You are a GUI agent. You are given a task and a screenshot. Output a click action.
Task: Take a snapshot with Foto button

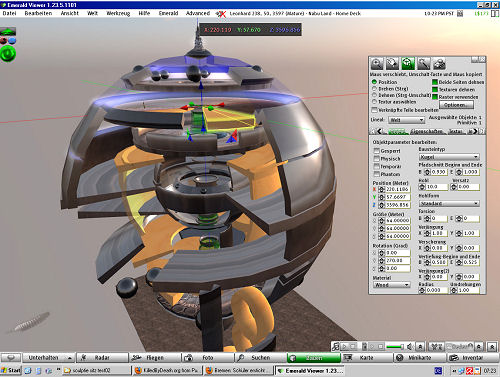208,358
